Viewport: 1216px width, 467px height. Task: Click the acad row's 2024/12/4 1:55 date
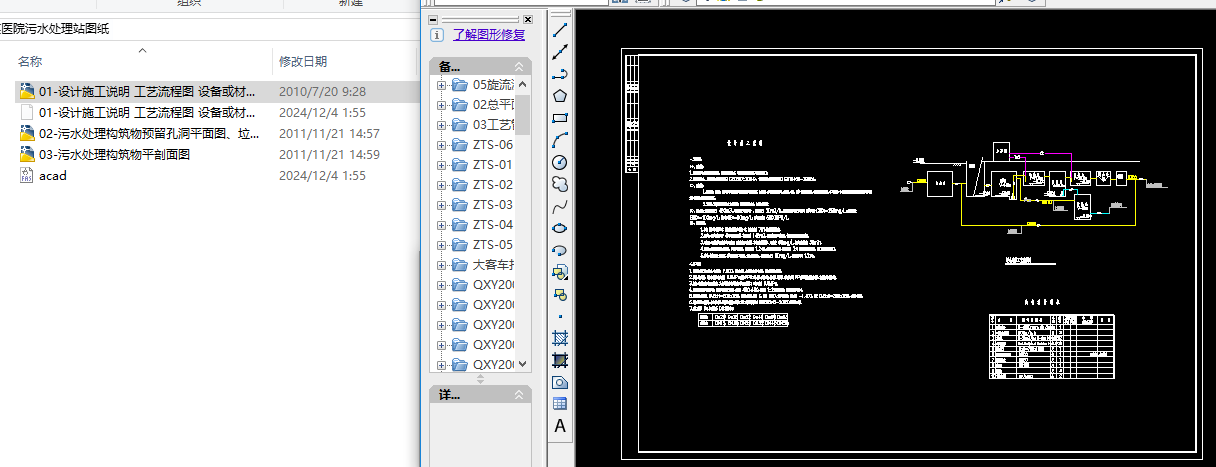tap(322, 175)
